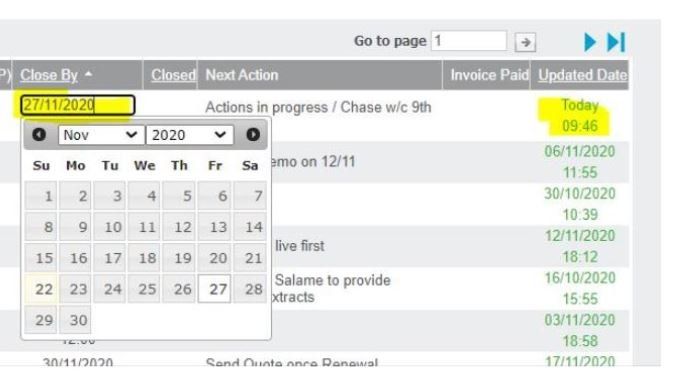Submit the go-to-page arrow button
This screenshot has height=391, width=676.
525,42
